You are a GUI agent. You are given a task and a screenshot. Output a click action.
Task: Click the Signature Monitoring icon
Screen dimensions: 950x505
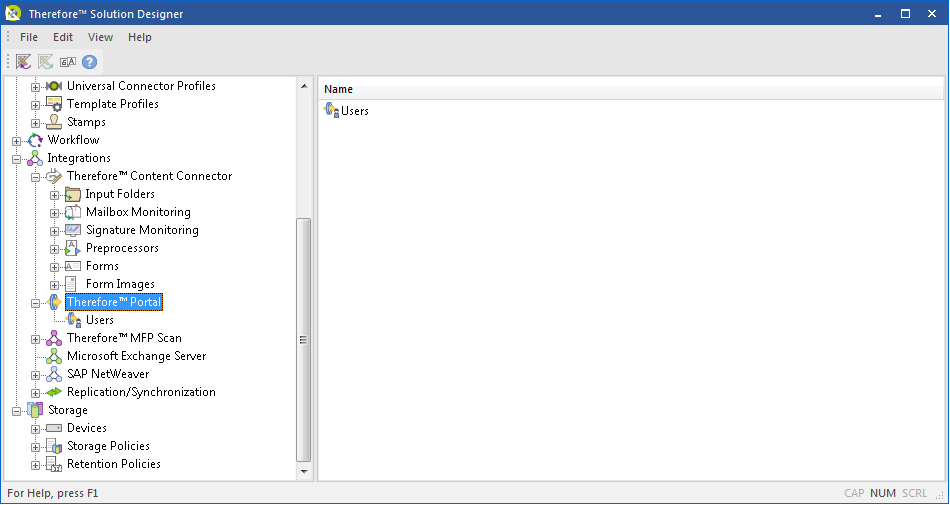tap(73, 230)
